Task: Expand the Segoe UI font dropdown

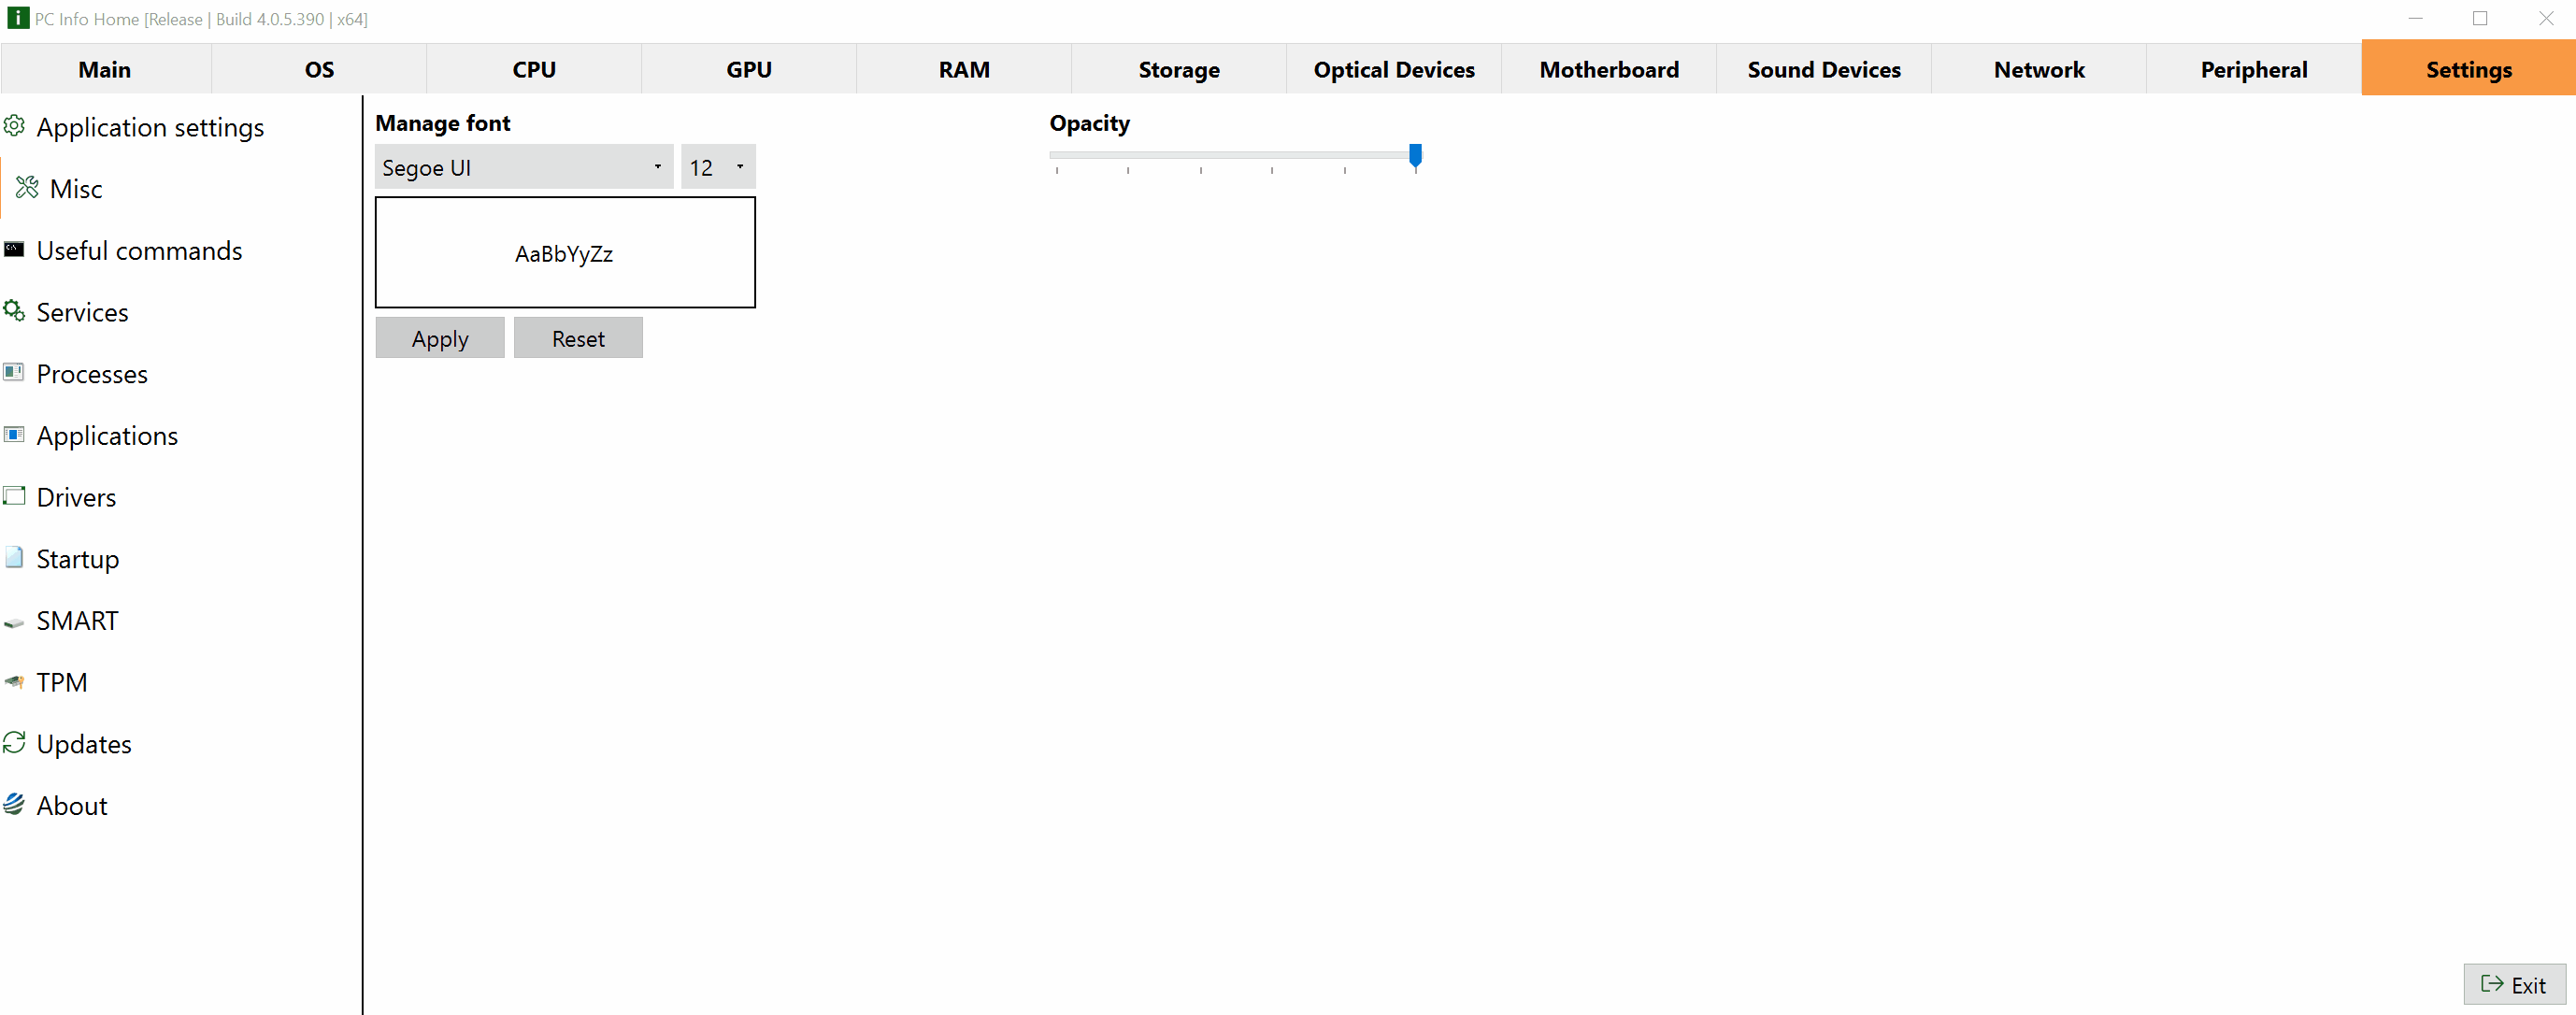Action: (x=524, y=167)
